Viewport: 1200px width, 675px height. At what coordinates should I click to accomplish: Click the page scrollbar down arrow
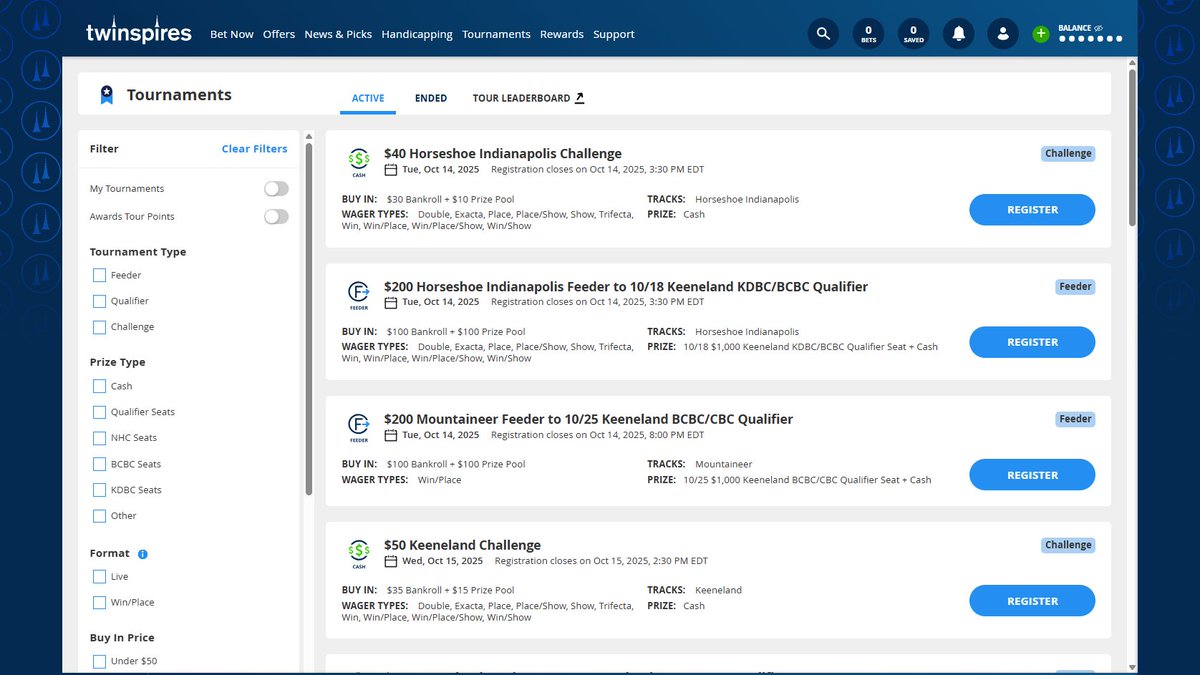[x=1132, y=667]
